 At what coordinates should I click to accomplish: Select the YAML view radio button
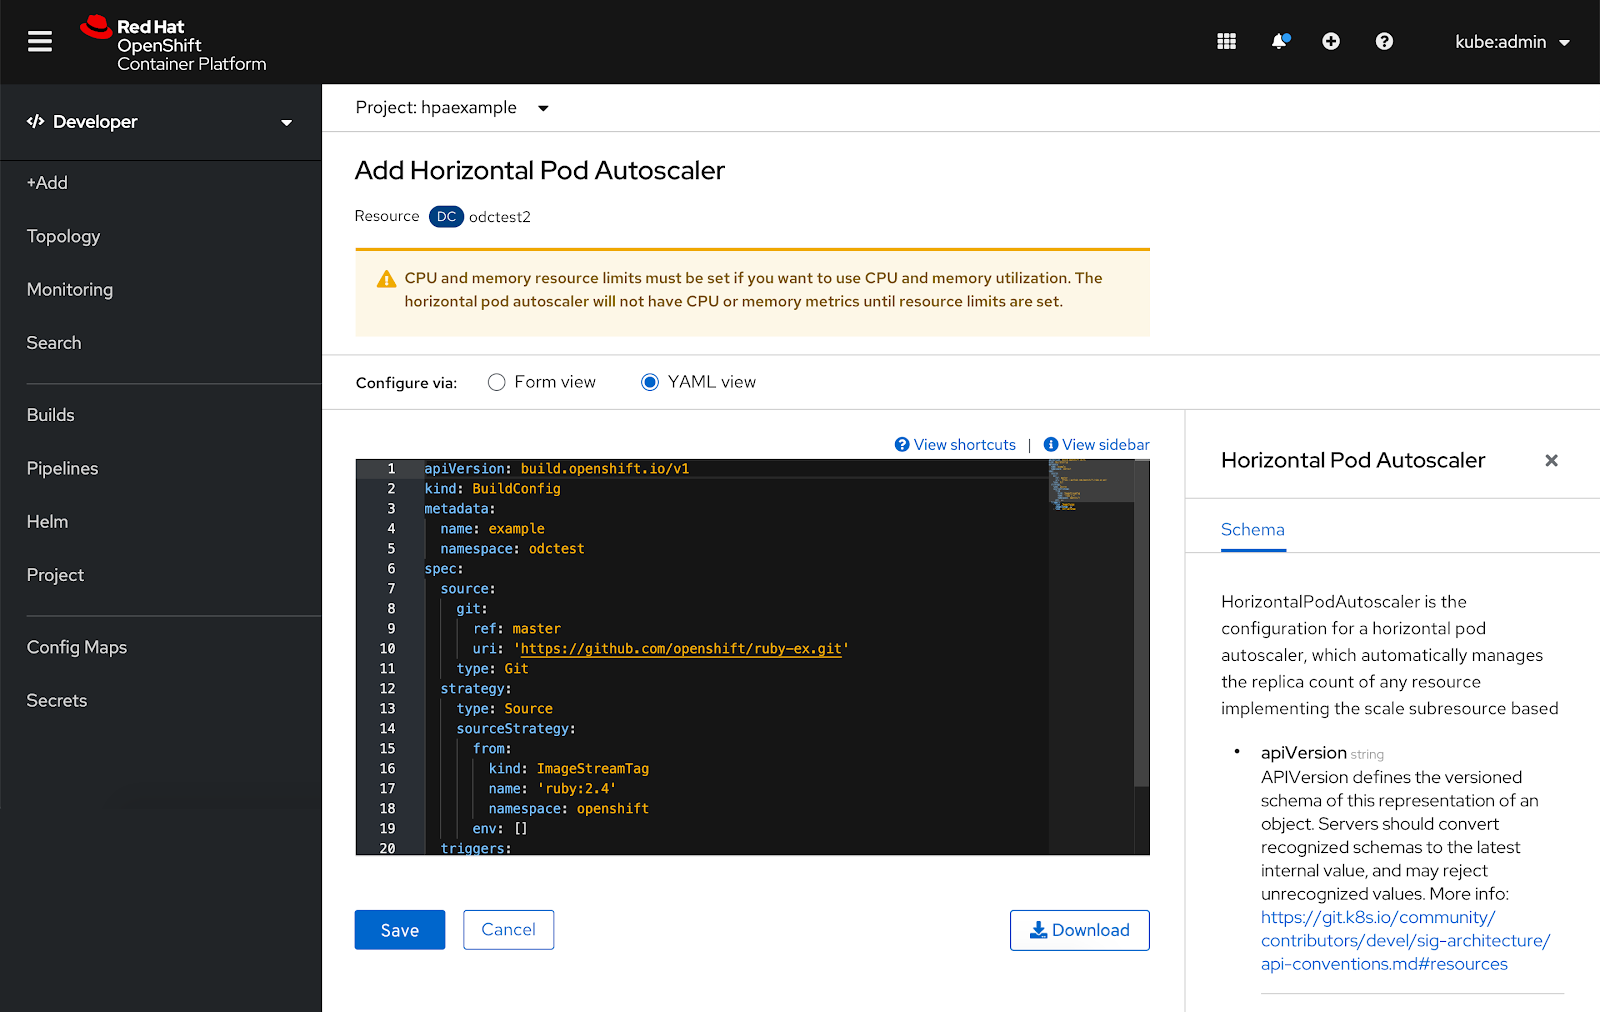[x=650, y=382]
